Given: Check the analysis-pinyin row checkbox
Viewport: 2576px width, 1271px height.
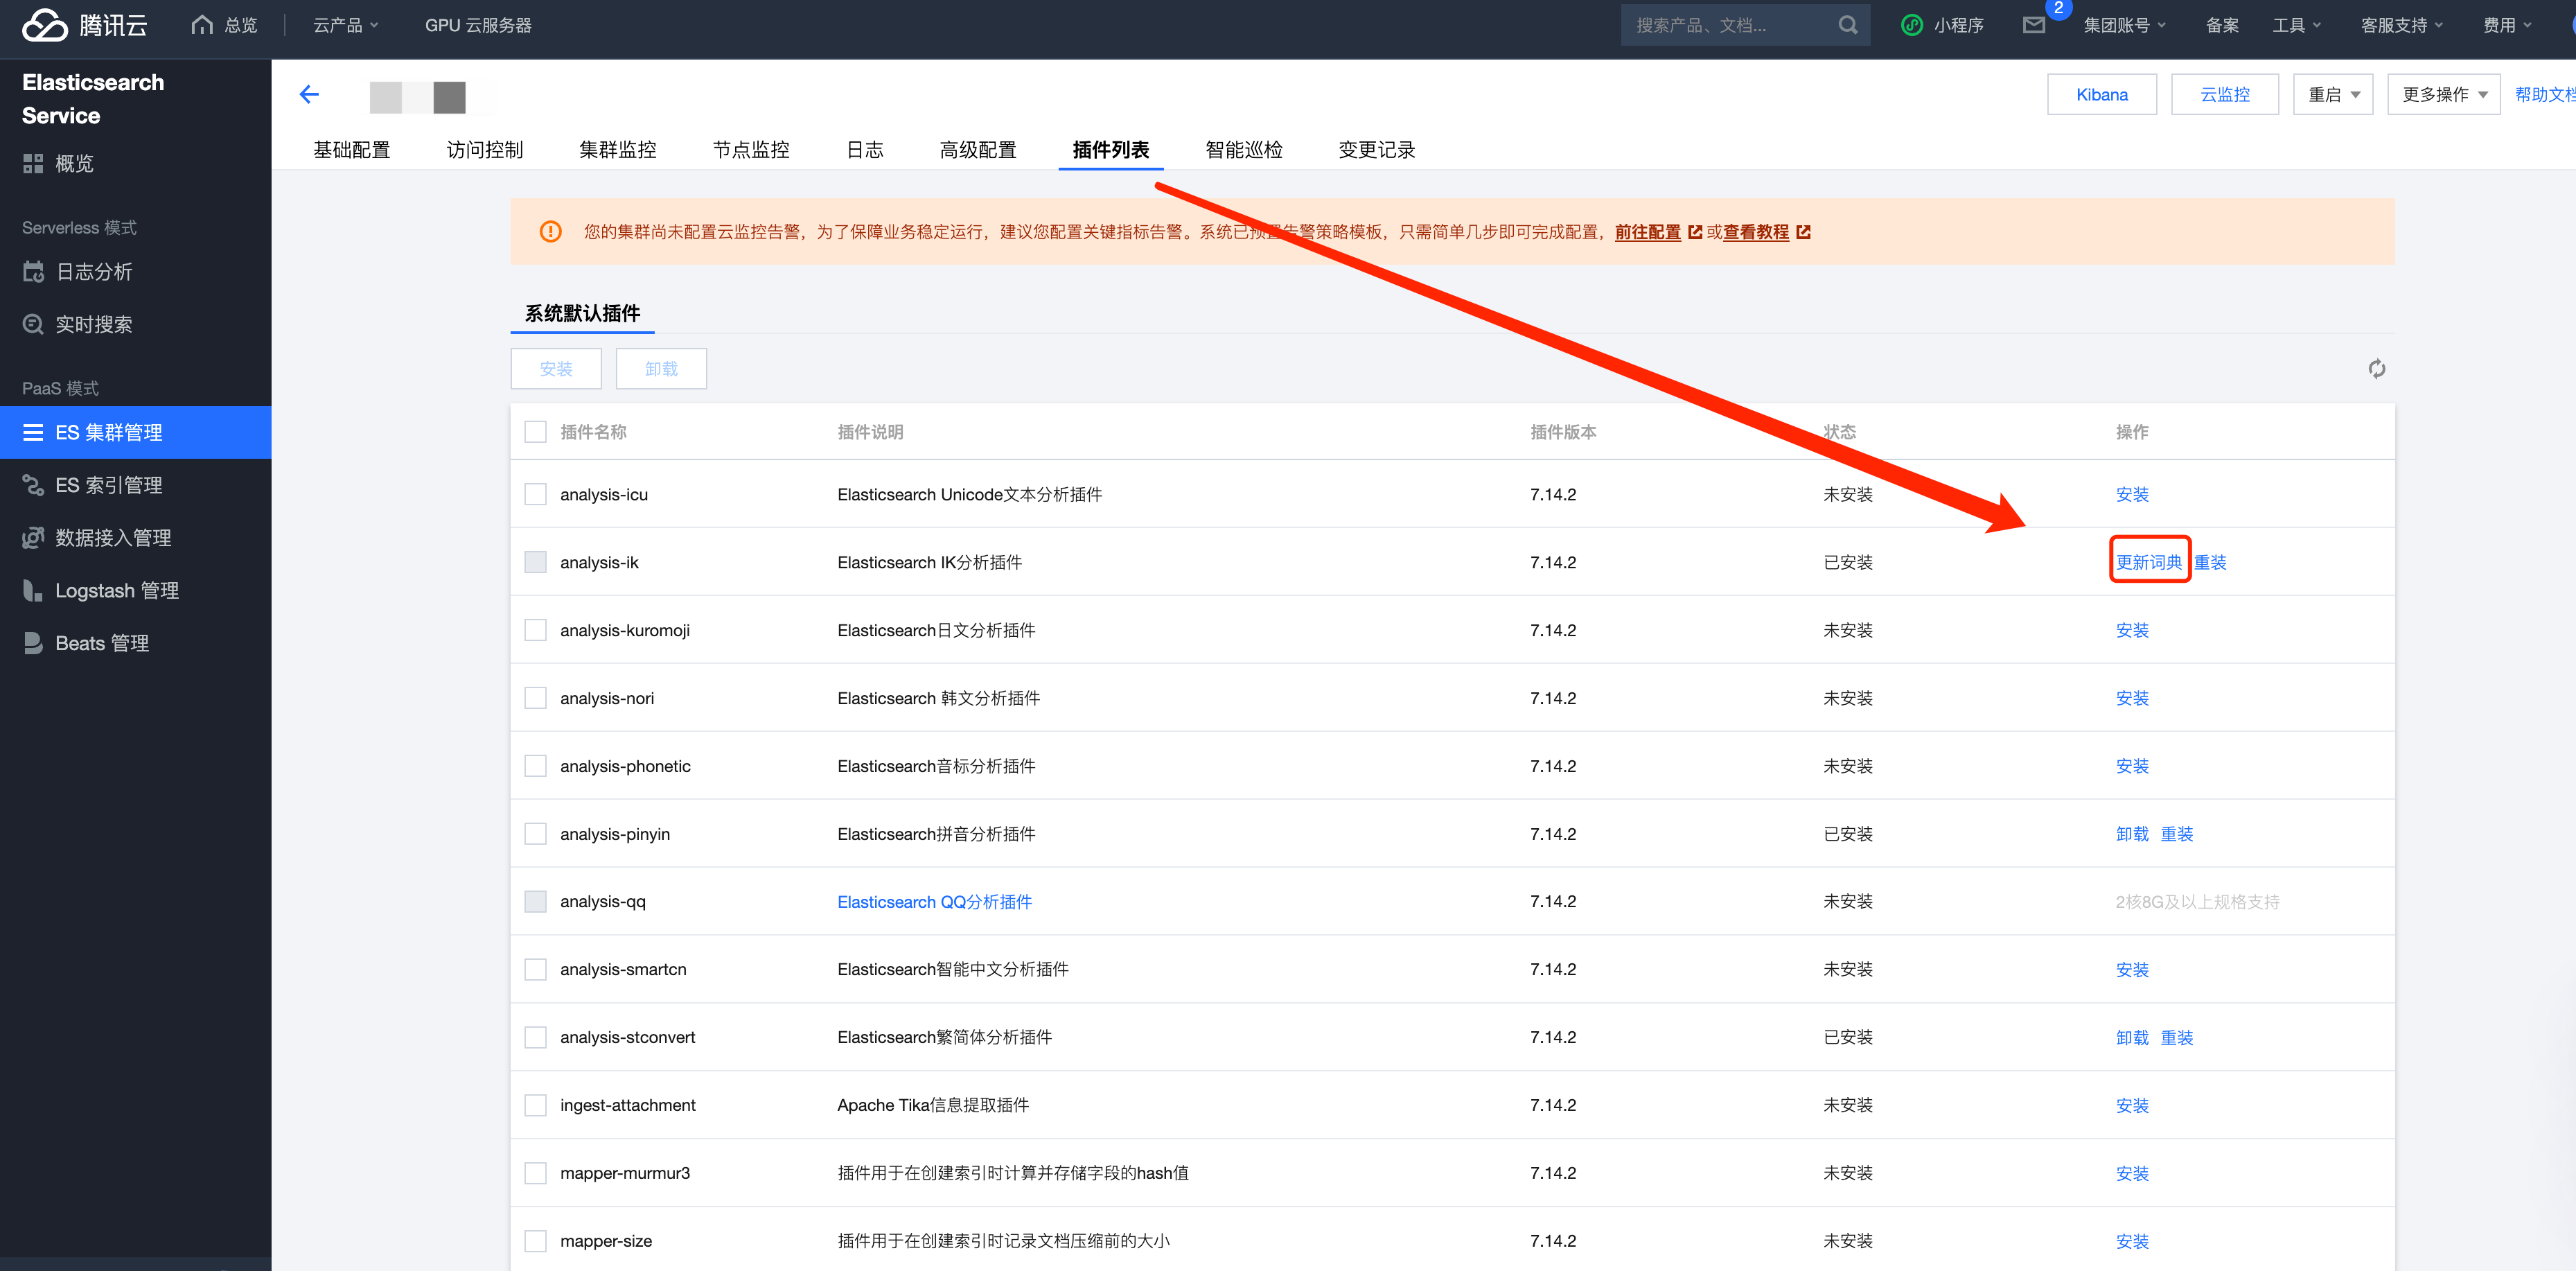Looking at the screenshot, I should (535, 834).
